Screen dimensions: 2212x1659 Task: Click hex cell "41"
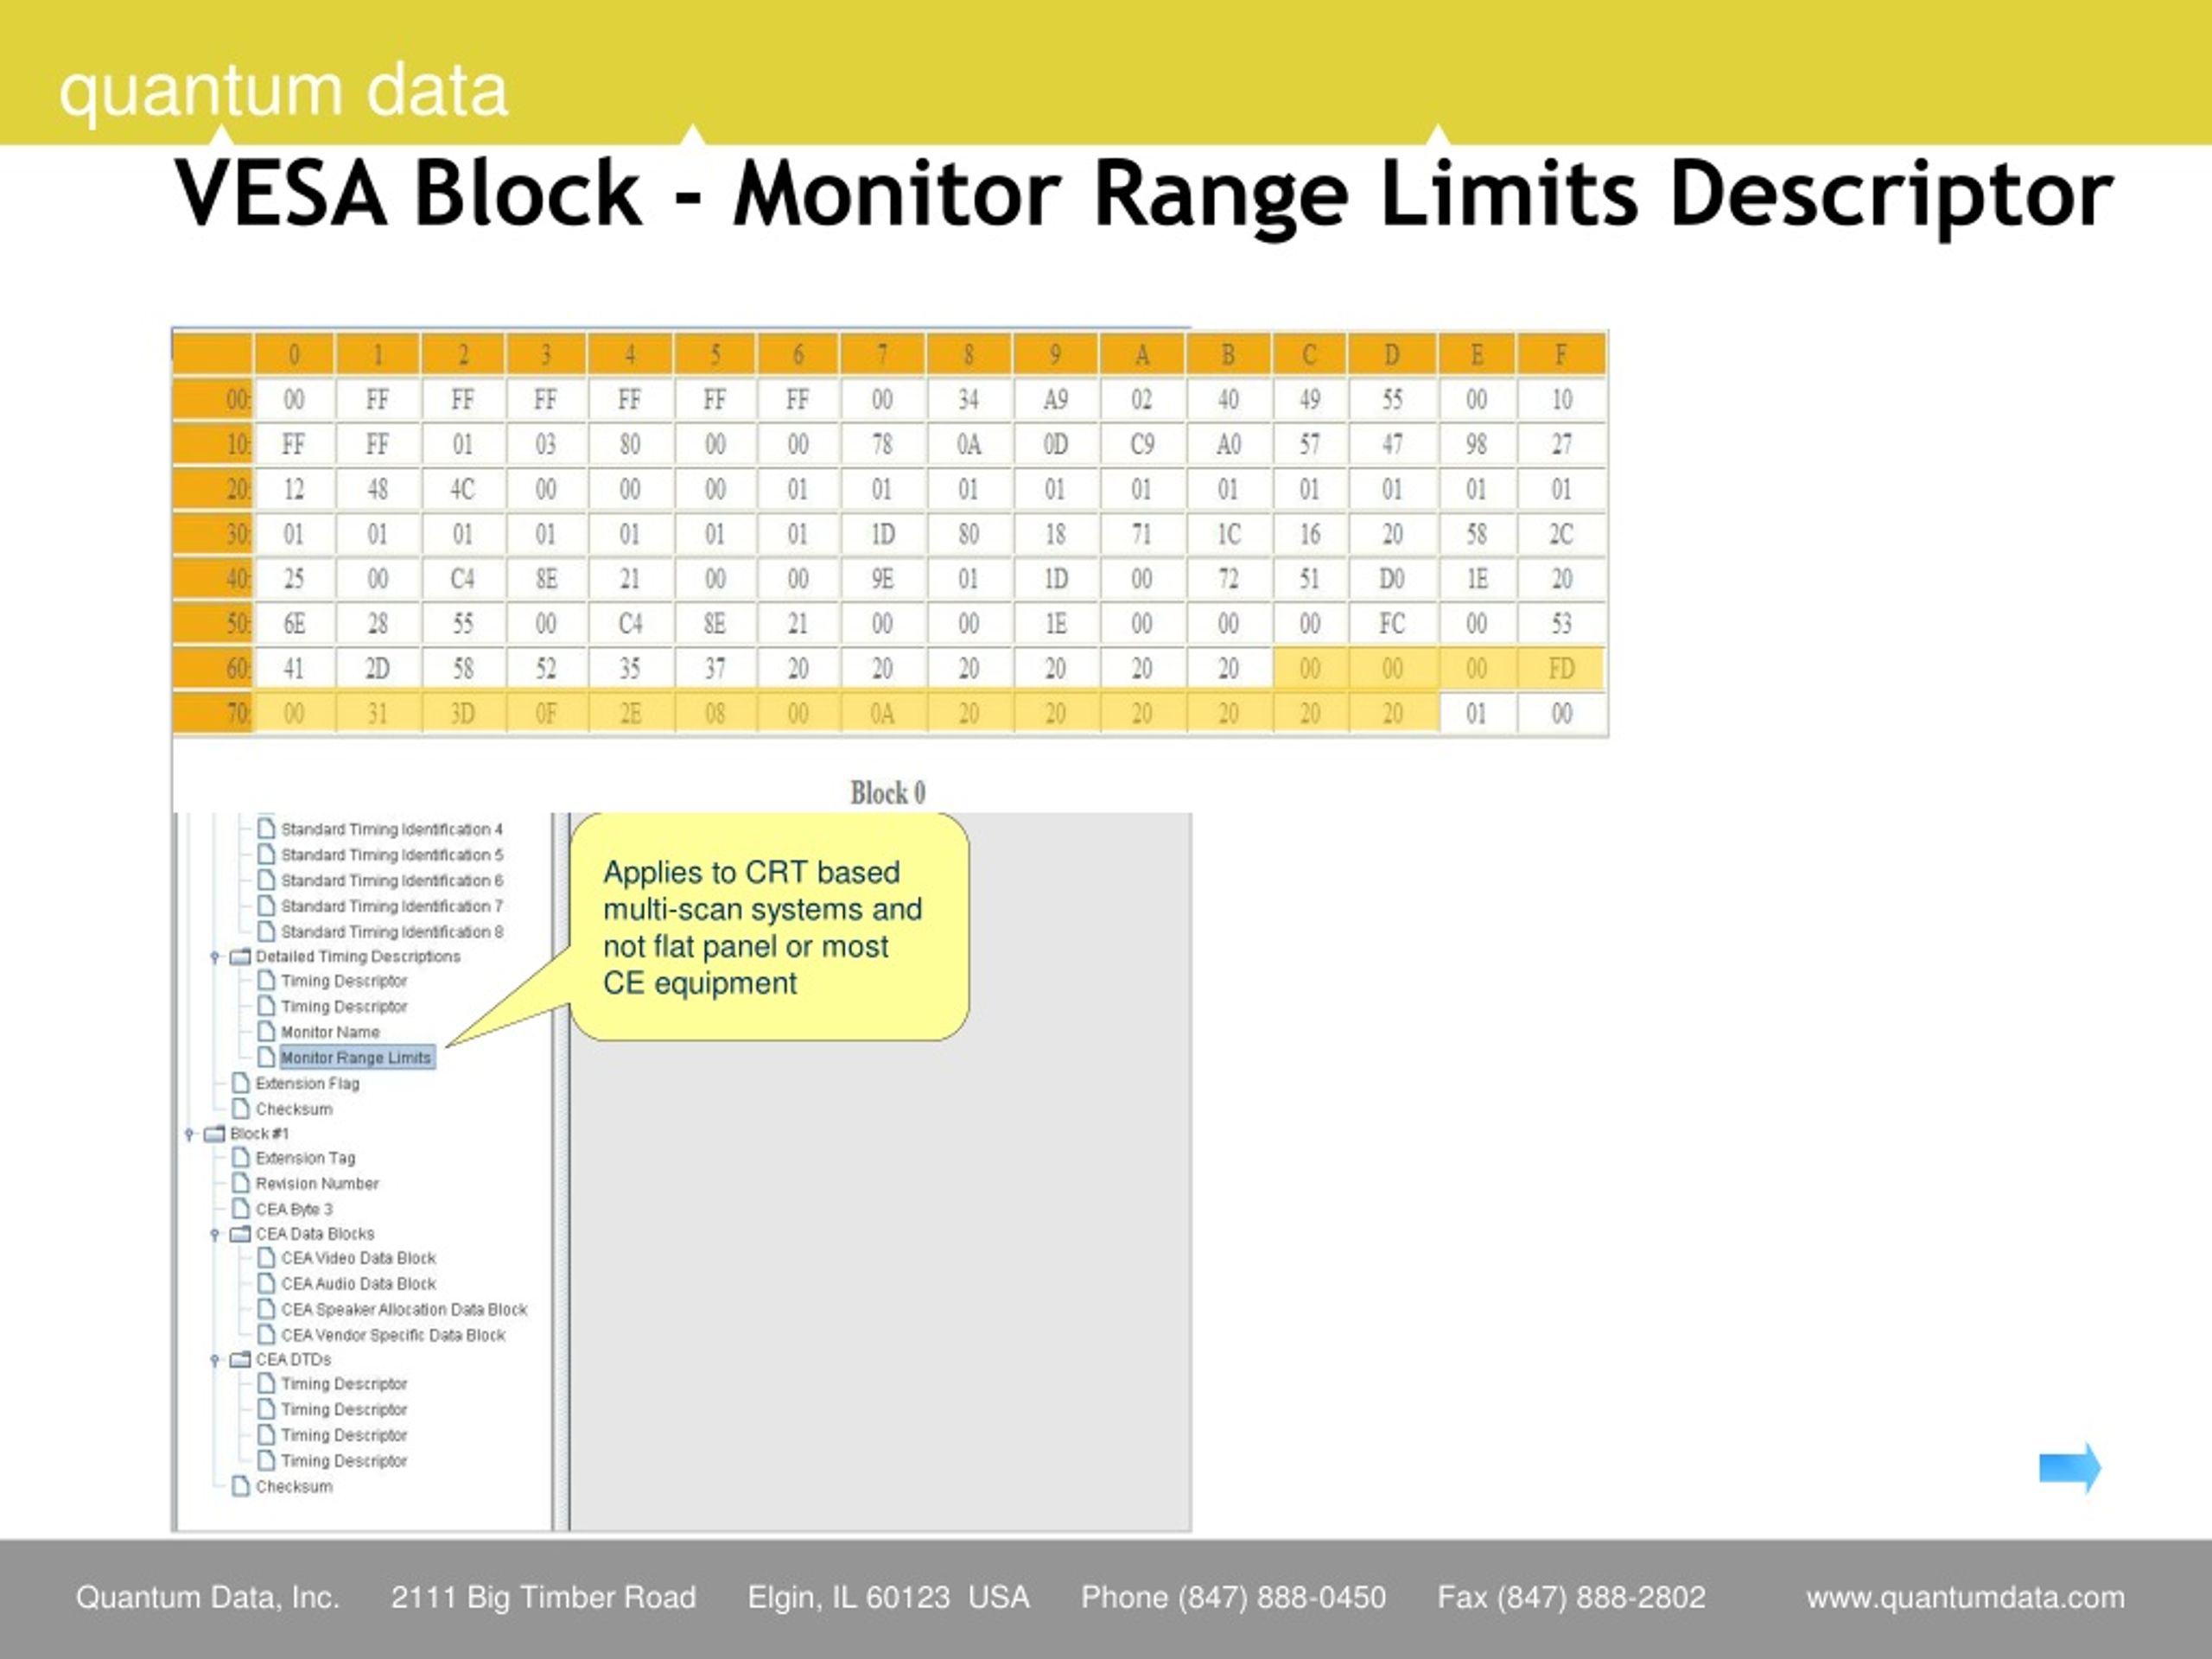coord(294,669)
